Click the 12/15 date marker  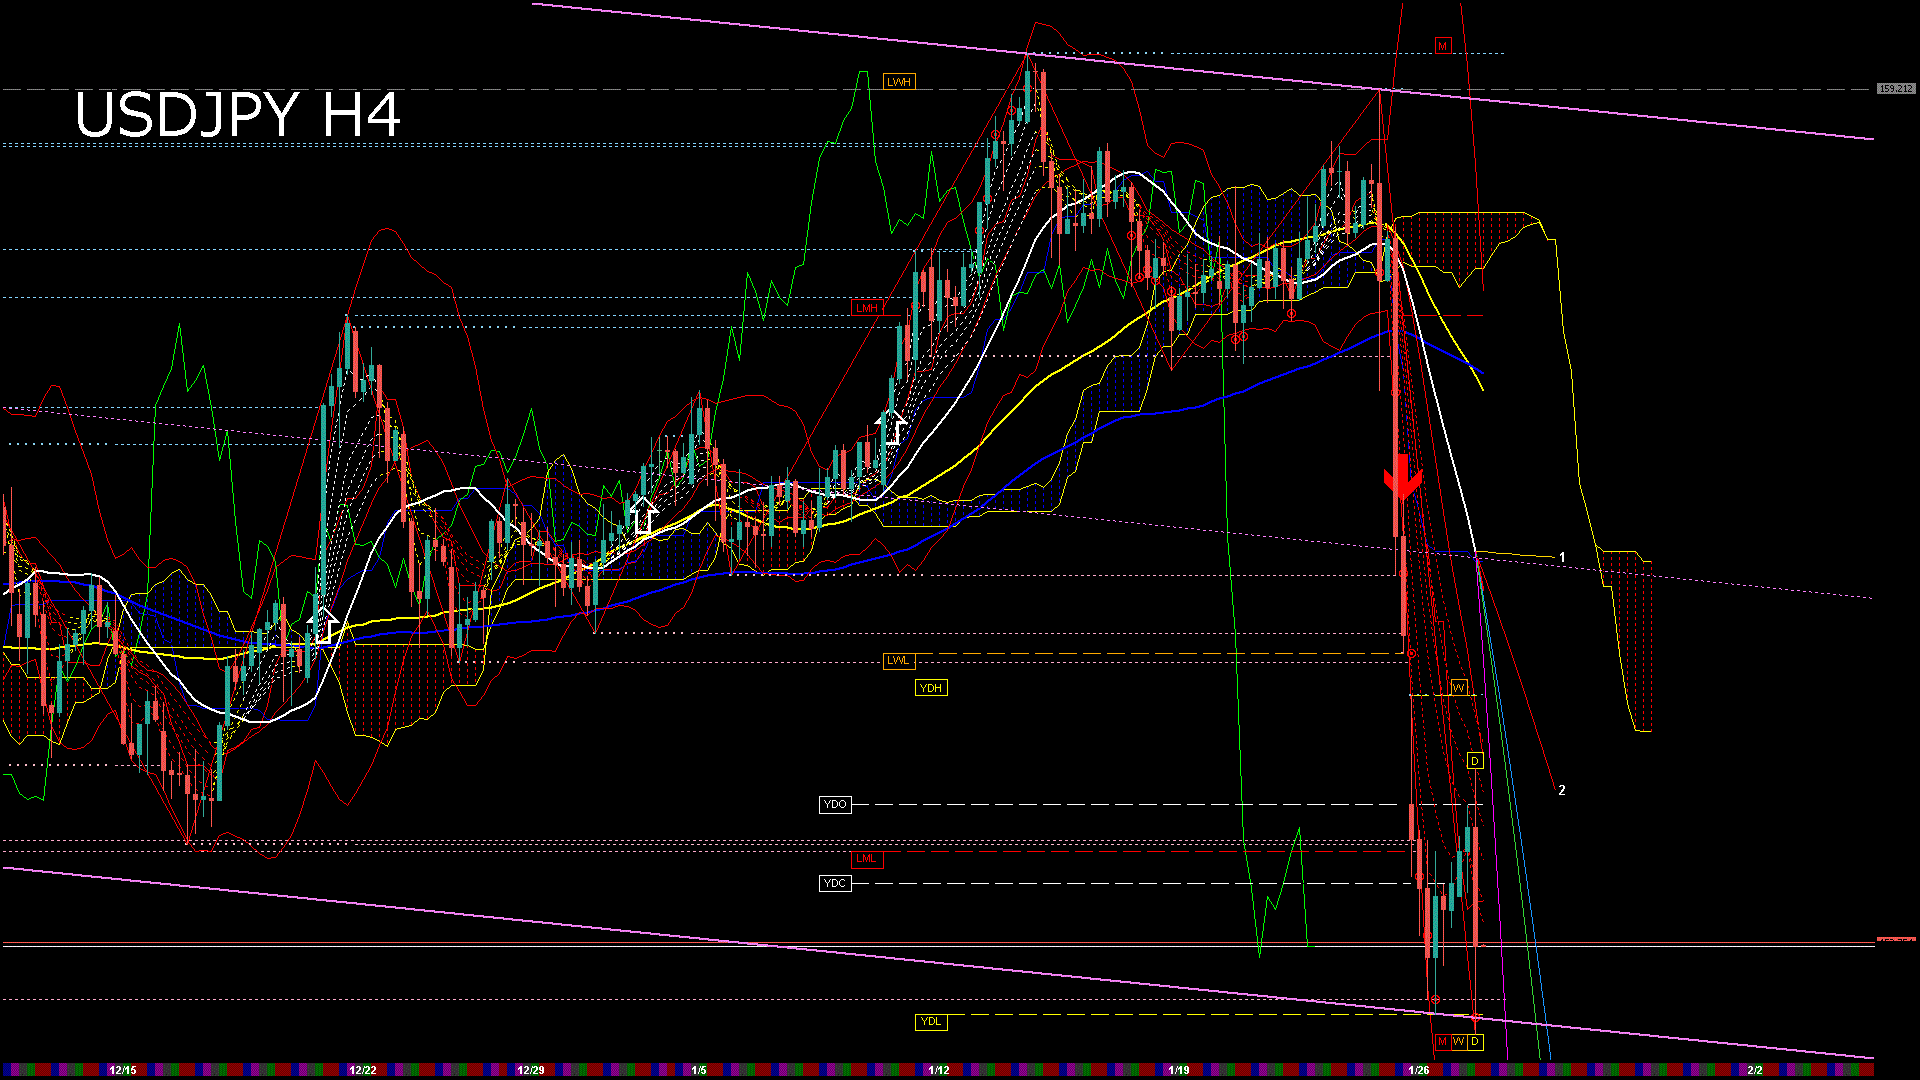pos(122,1070)
